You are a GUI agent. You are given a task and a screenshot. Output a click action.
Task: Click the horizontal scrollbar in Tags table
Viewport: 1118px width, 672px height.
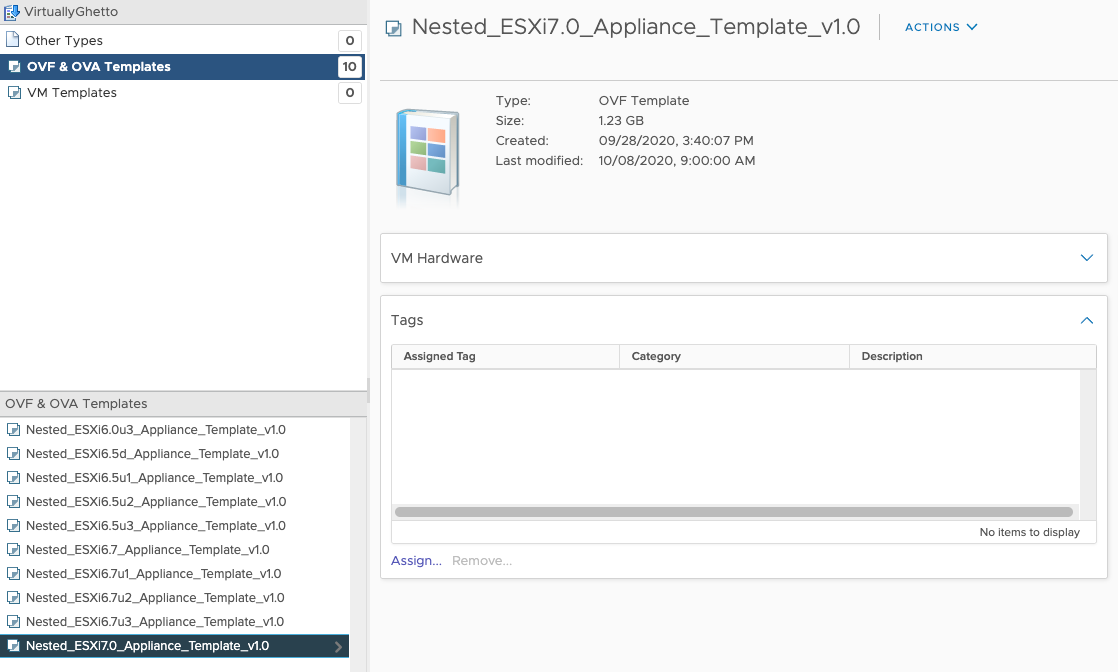coord(735,512)
